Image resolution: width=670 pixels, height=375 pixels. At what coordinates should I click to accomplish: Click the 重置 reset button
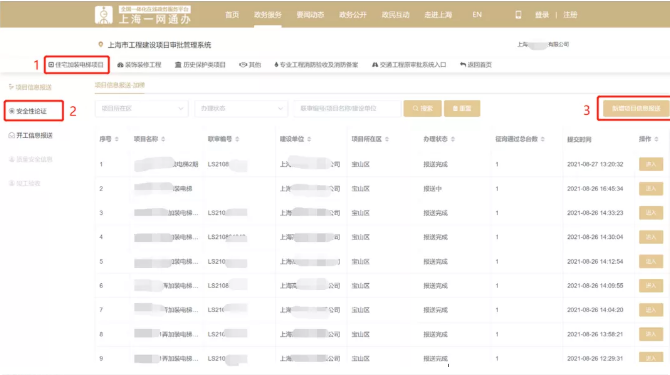coord(462,108)
